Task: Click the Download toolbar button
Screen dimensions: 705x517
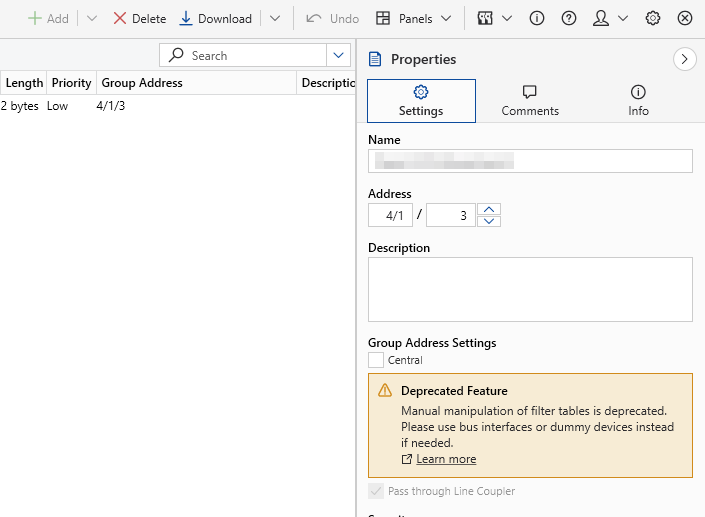Action: coord(215,19)
